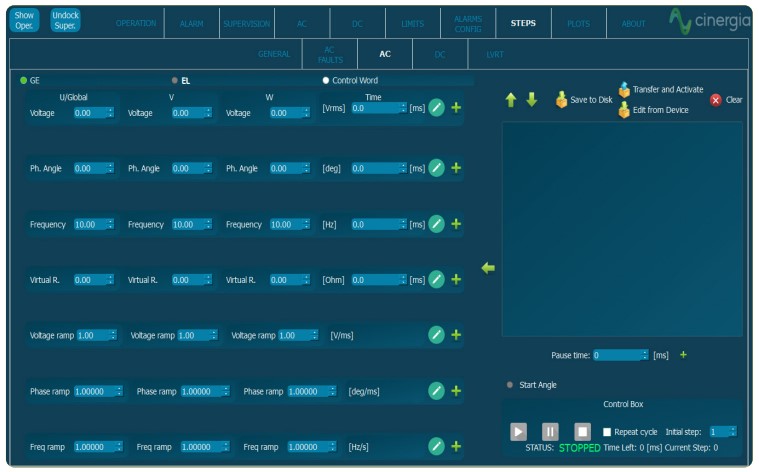This screenshot has height=472, width=759.
Task: Enable the Repeat cycle checkbox
Action: tap(607, 432)
